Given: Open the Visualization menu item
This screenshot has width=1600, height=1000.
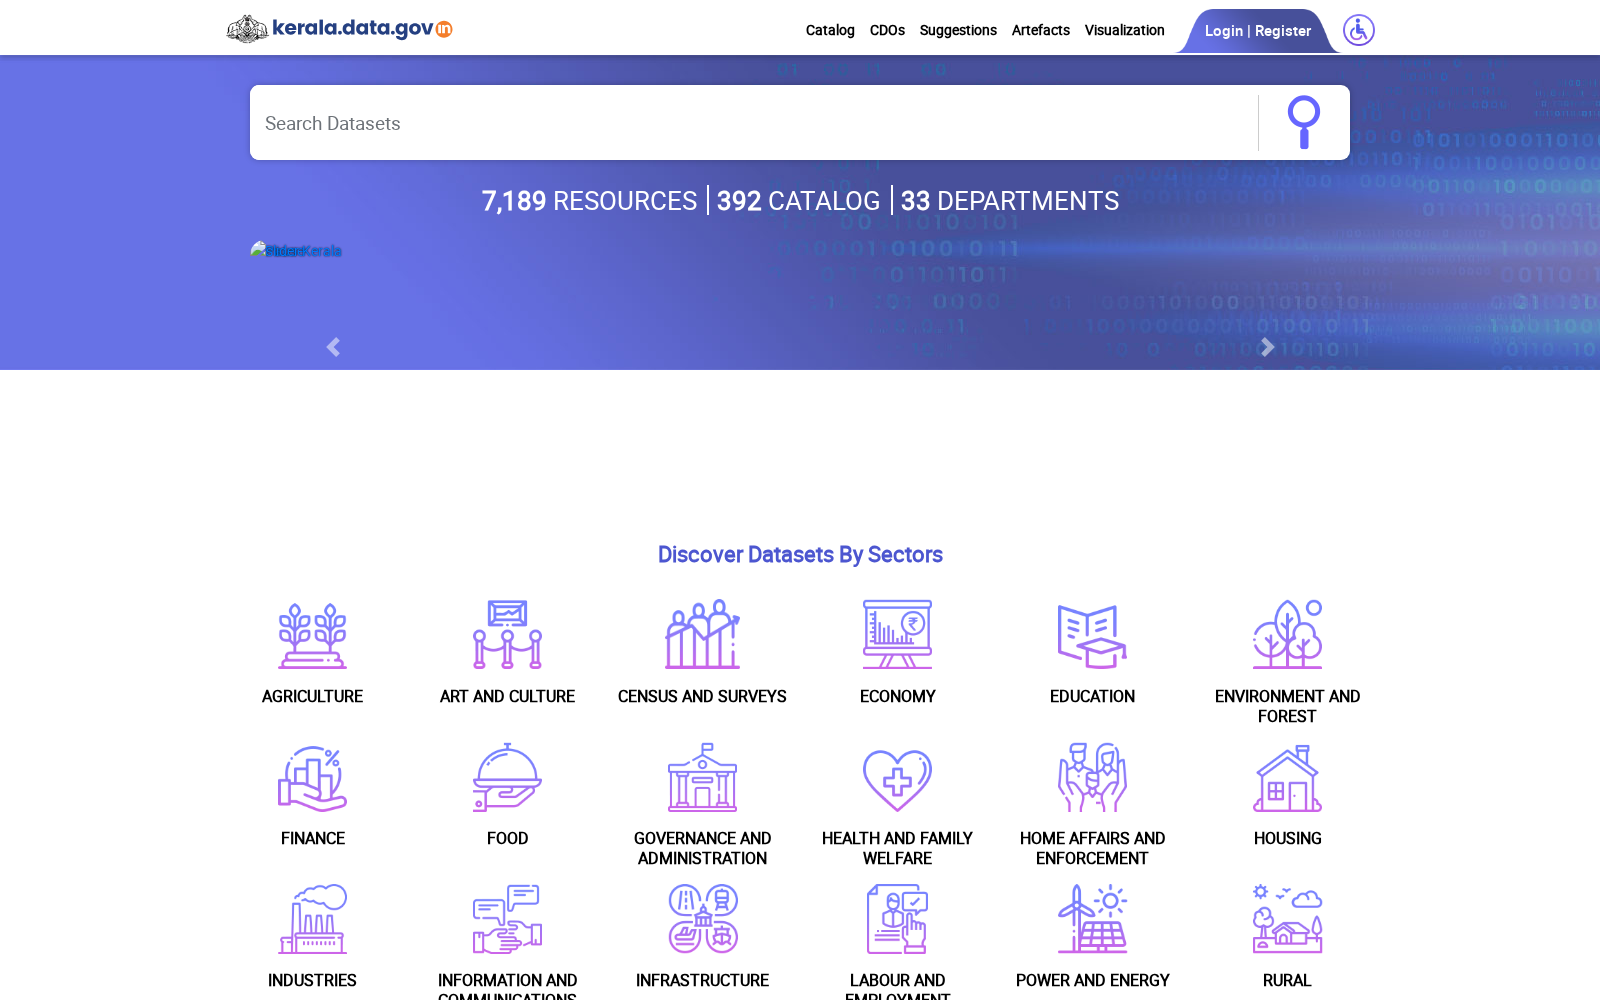Looking at the screenshot, I should 1124,30.
